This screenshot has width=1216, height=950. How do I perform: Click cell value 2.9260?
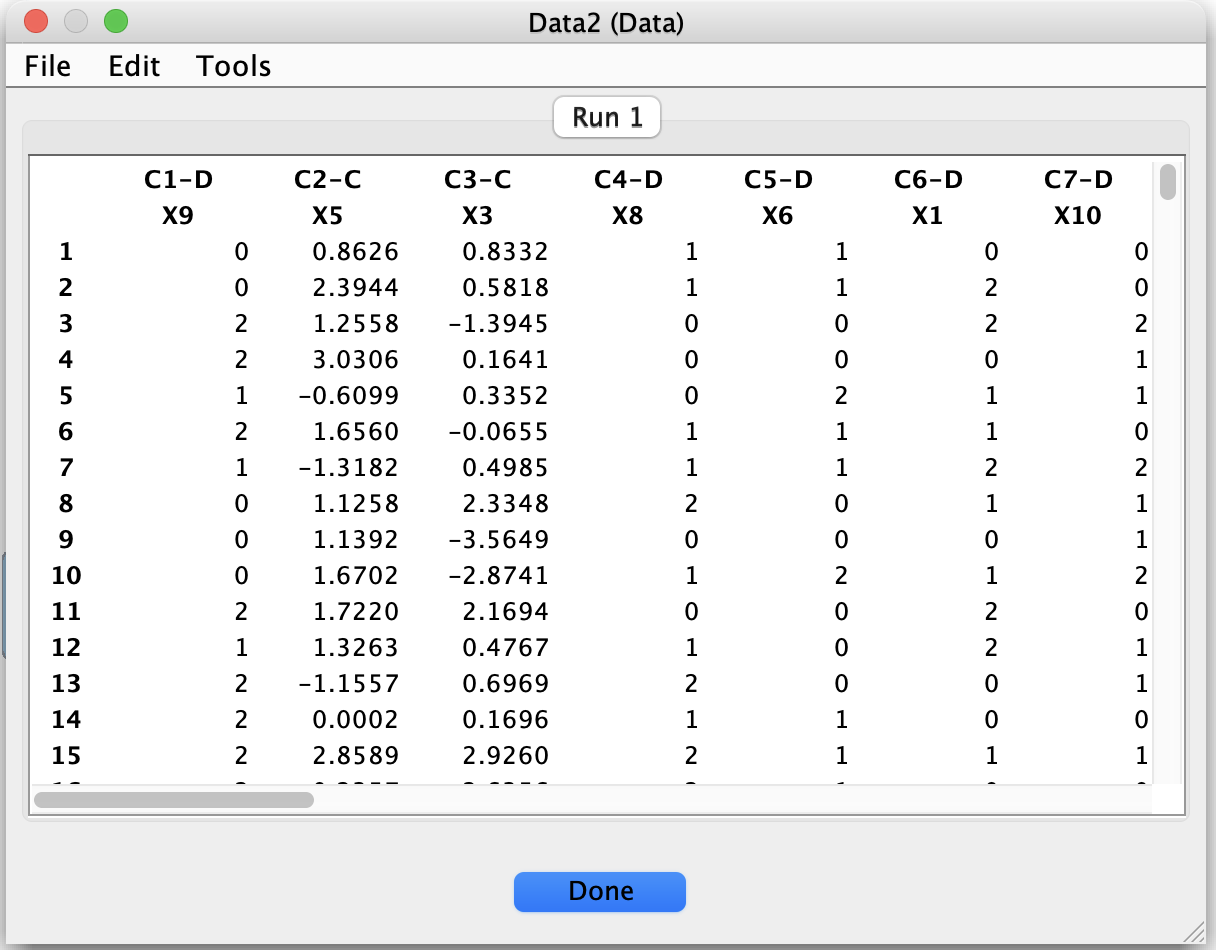tap(505, 756)
